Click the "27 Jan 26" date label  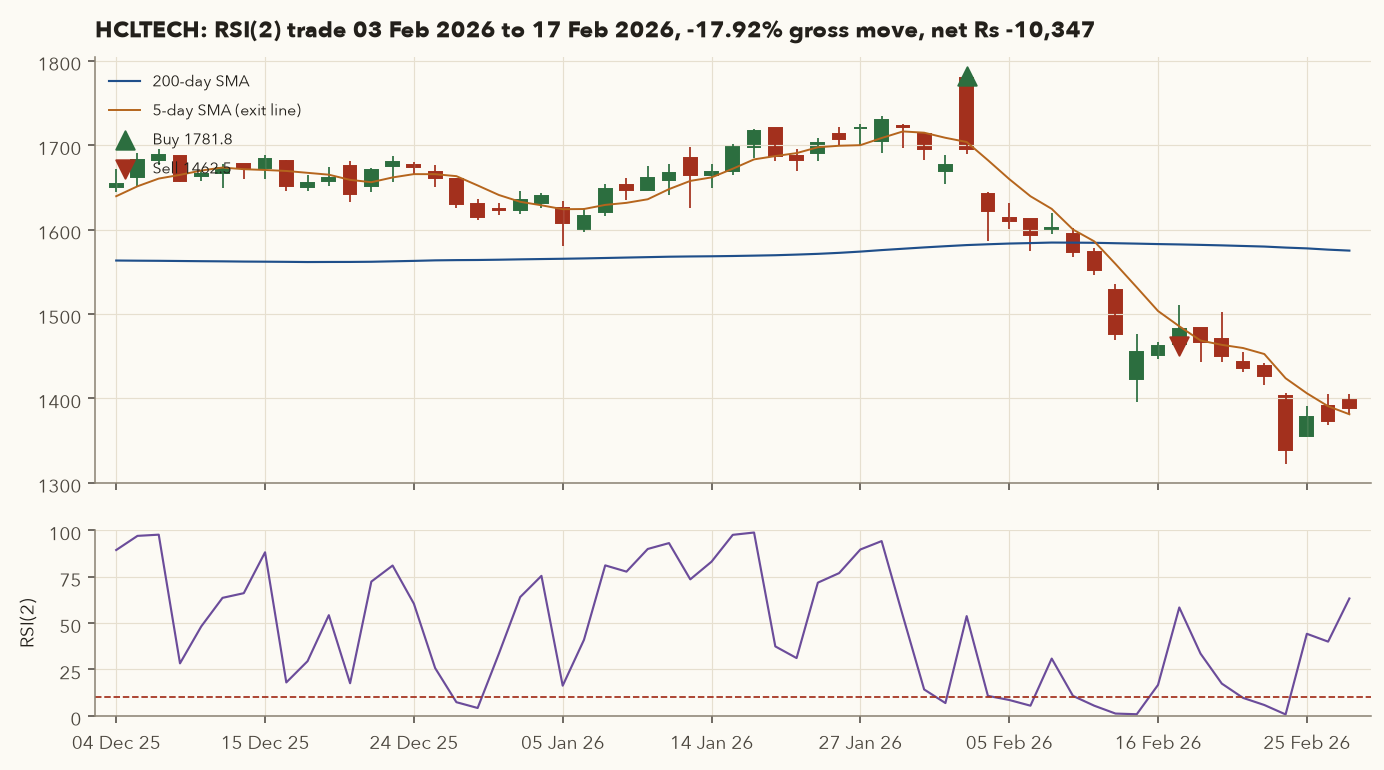[860, 744]
